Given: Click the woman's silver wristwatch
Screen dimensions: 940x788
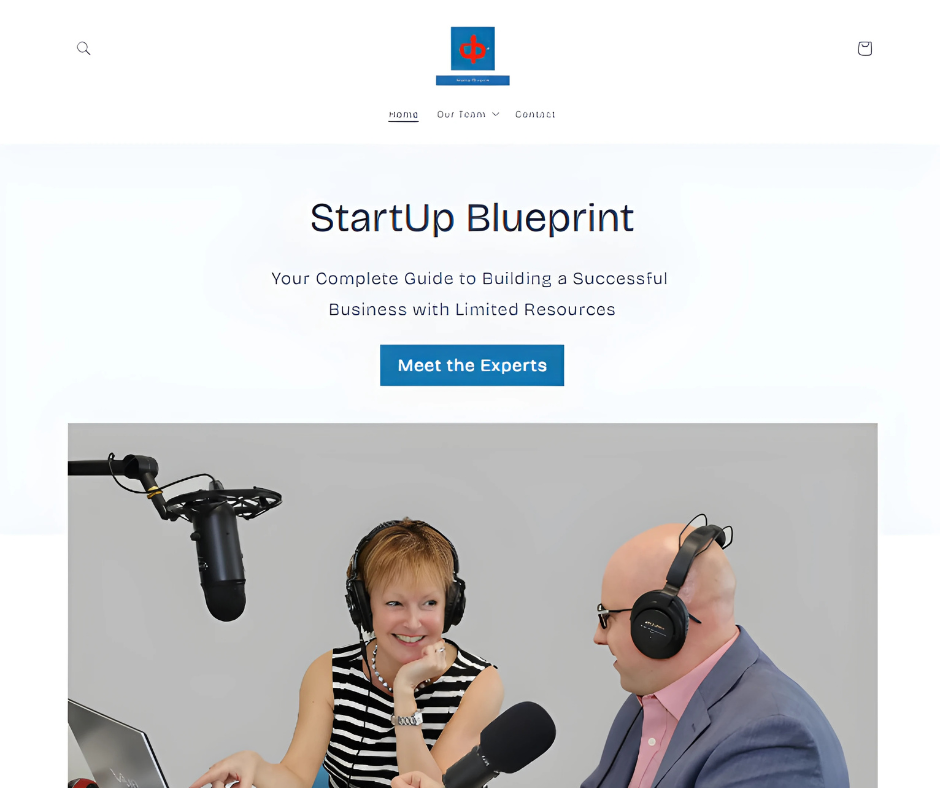Looking at the screenshot, I should [x=408, y=718].
